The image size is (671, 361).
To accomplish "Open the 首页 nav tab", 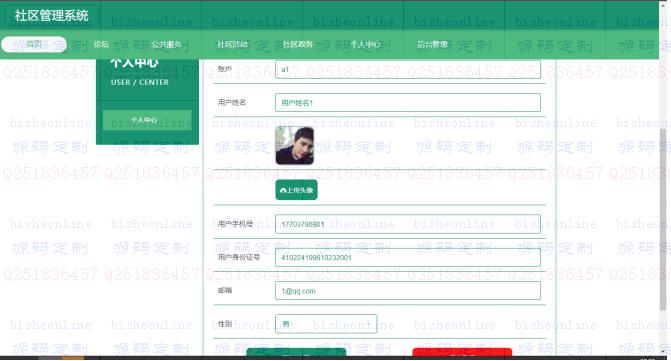I will [34, 44].
